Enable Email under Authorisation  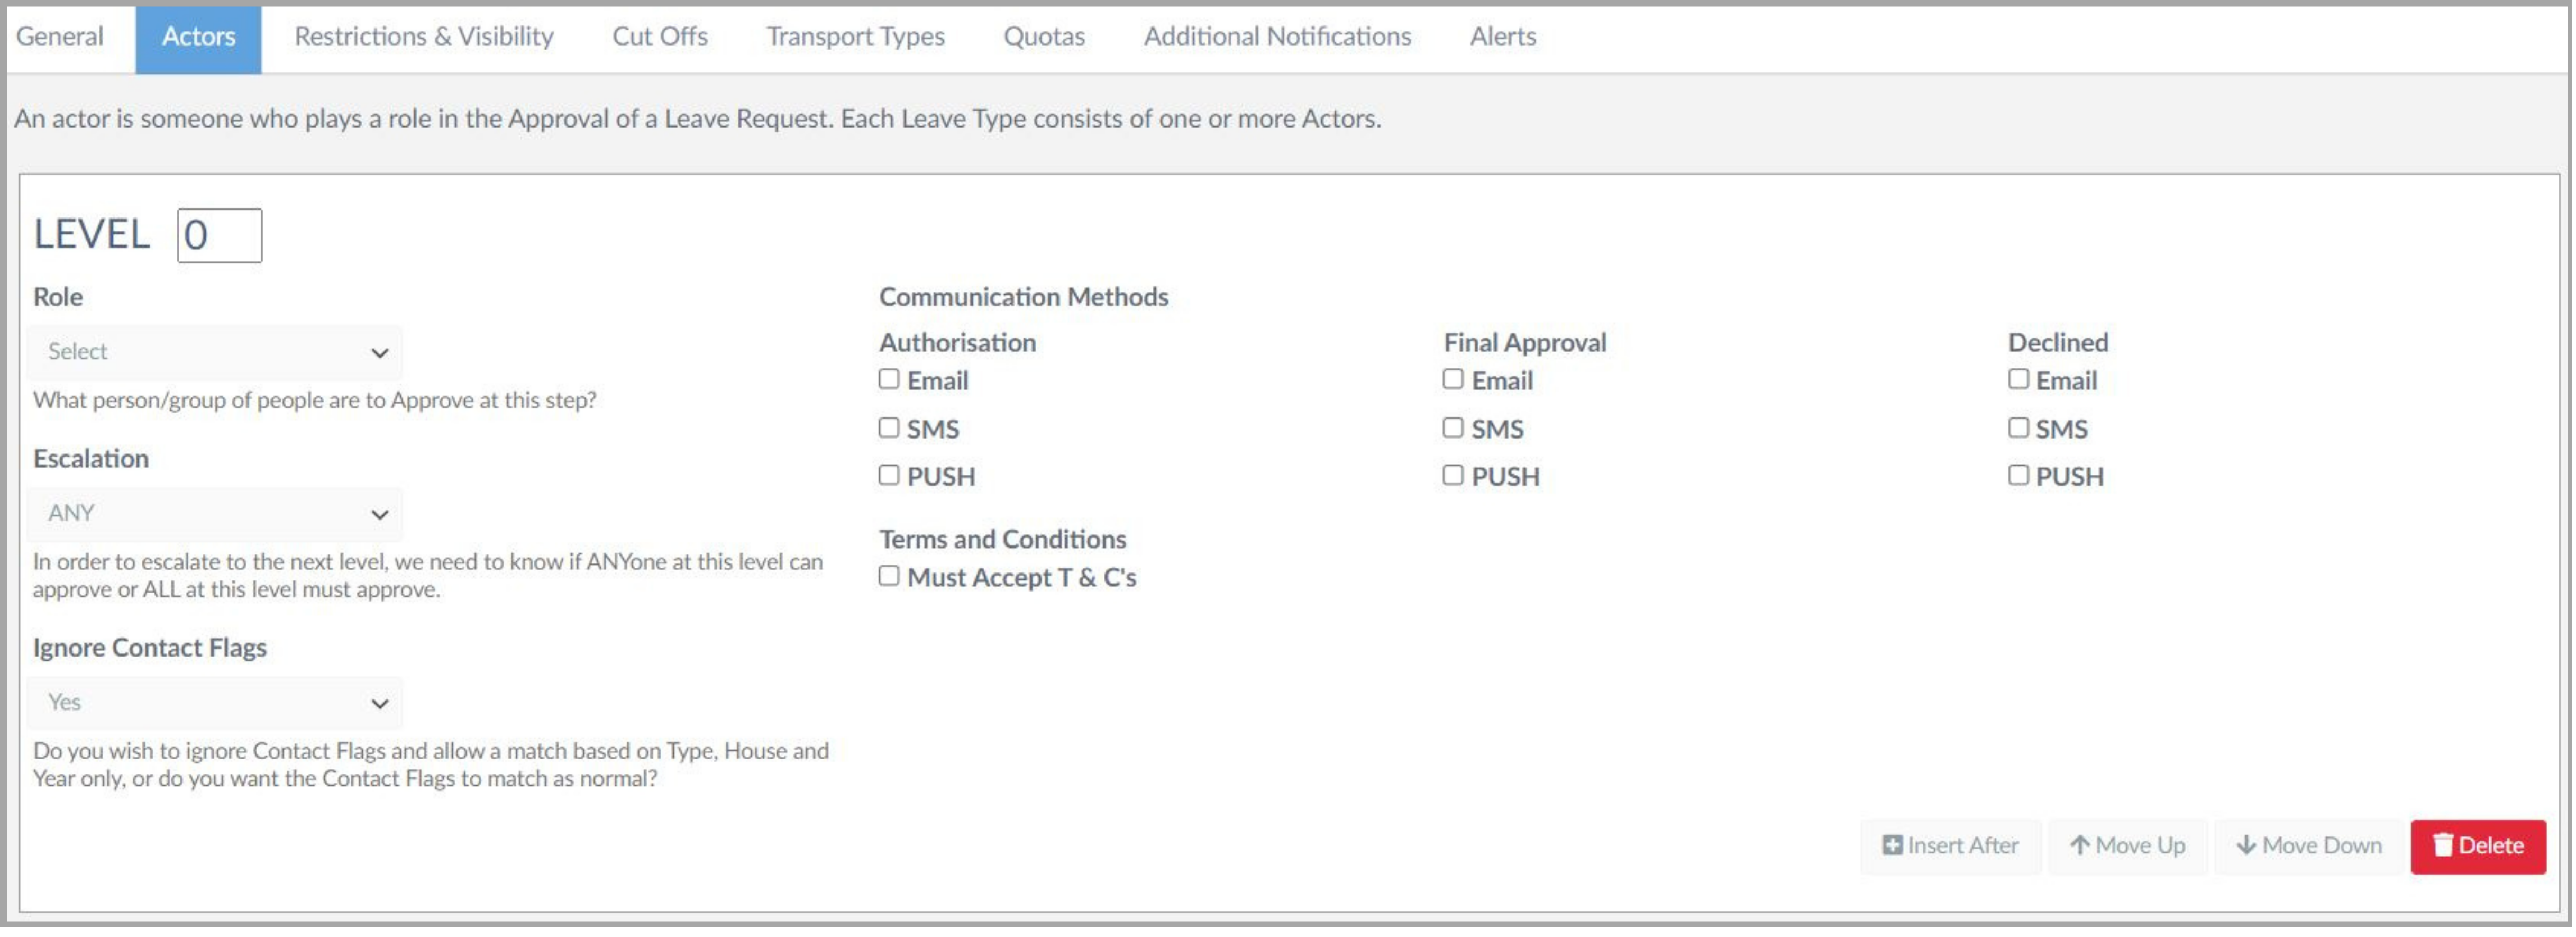coord(889,379)
